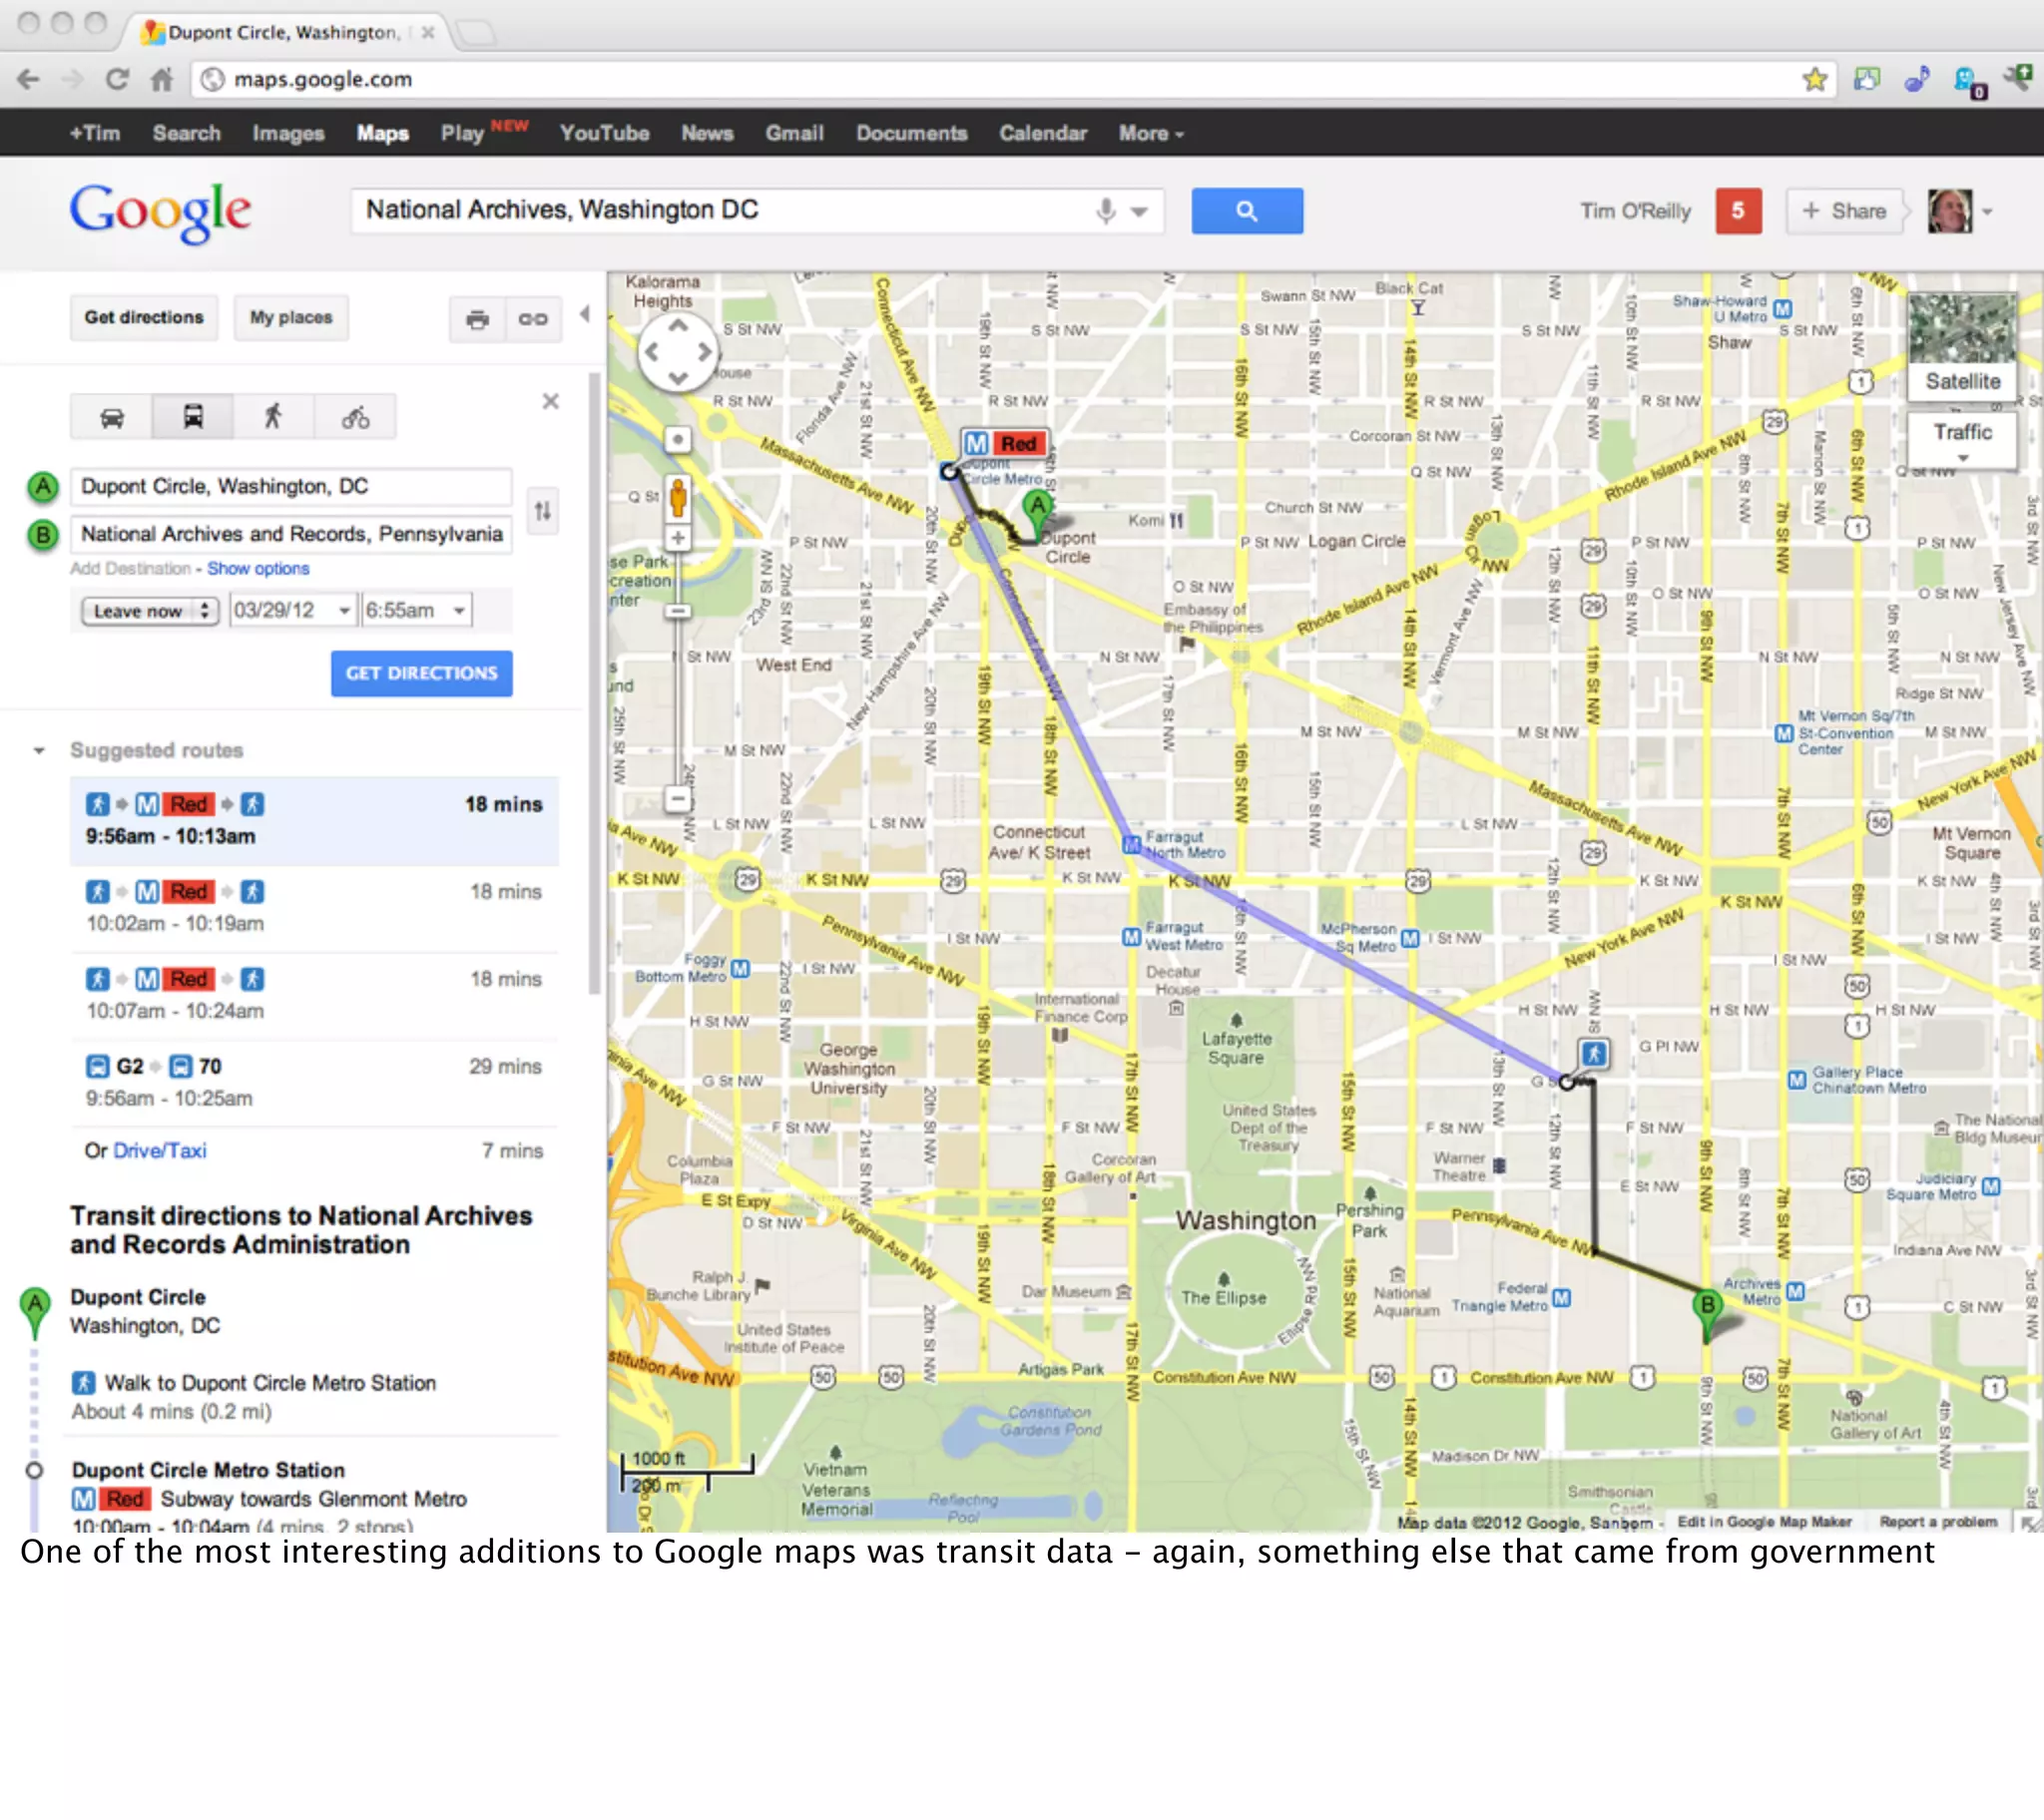Click the My places button
Viewport: 2044px width, 1820px height.
pos(291,317)
